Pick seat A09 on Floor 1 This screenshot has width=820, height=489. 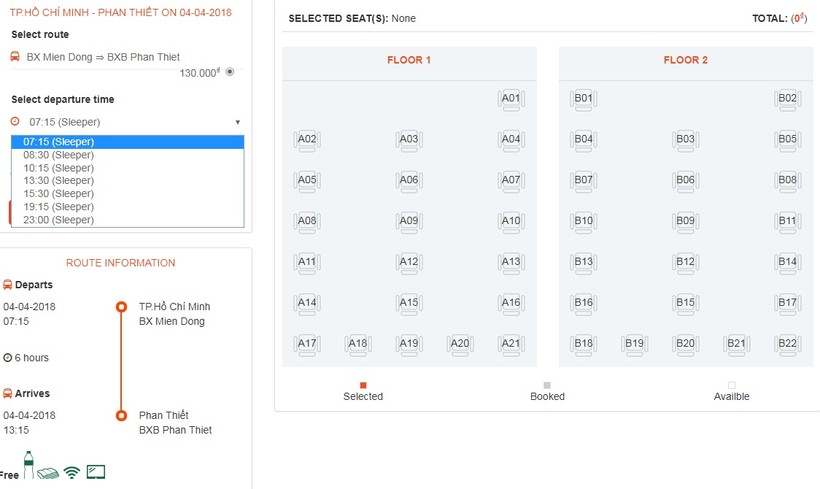(x=408, y=222)
